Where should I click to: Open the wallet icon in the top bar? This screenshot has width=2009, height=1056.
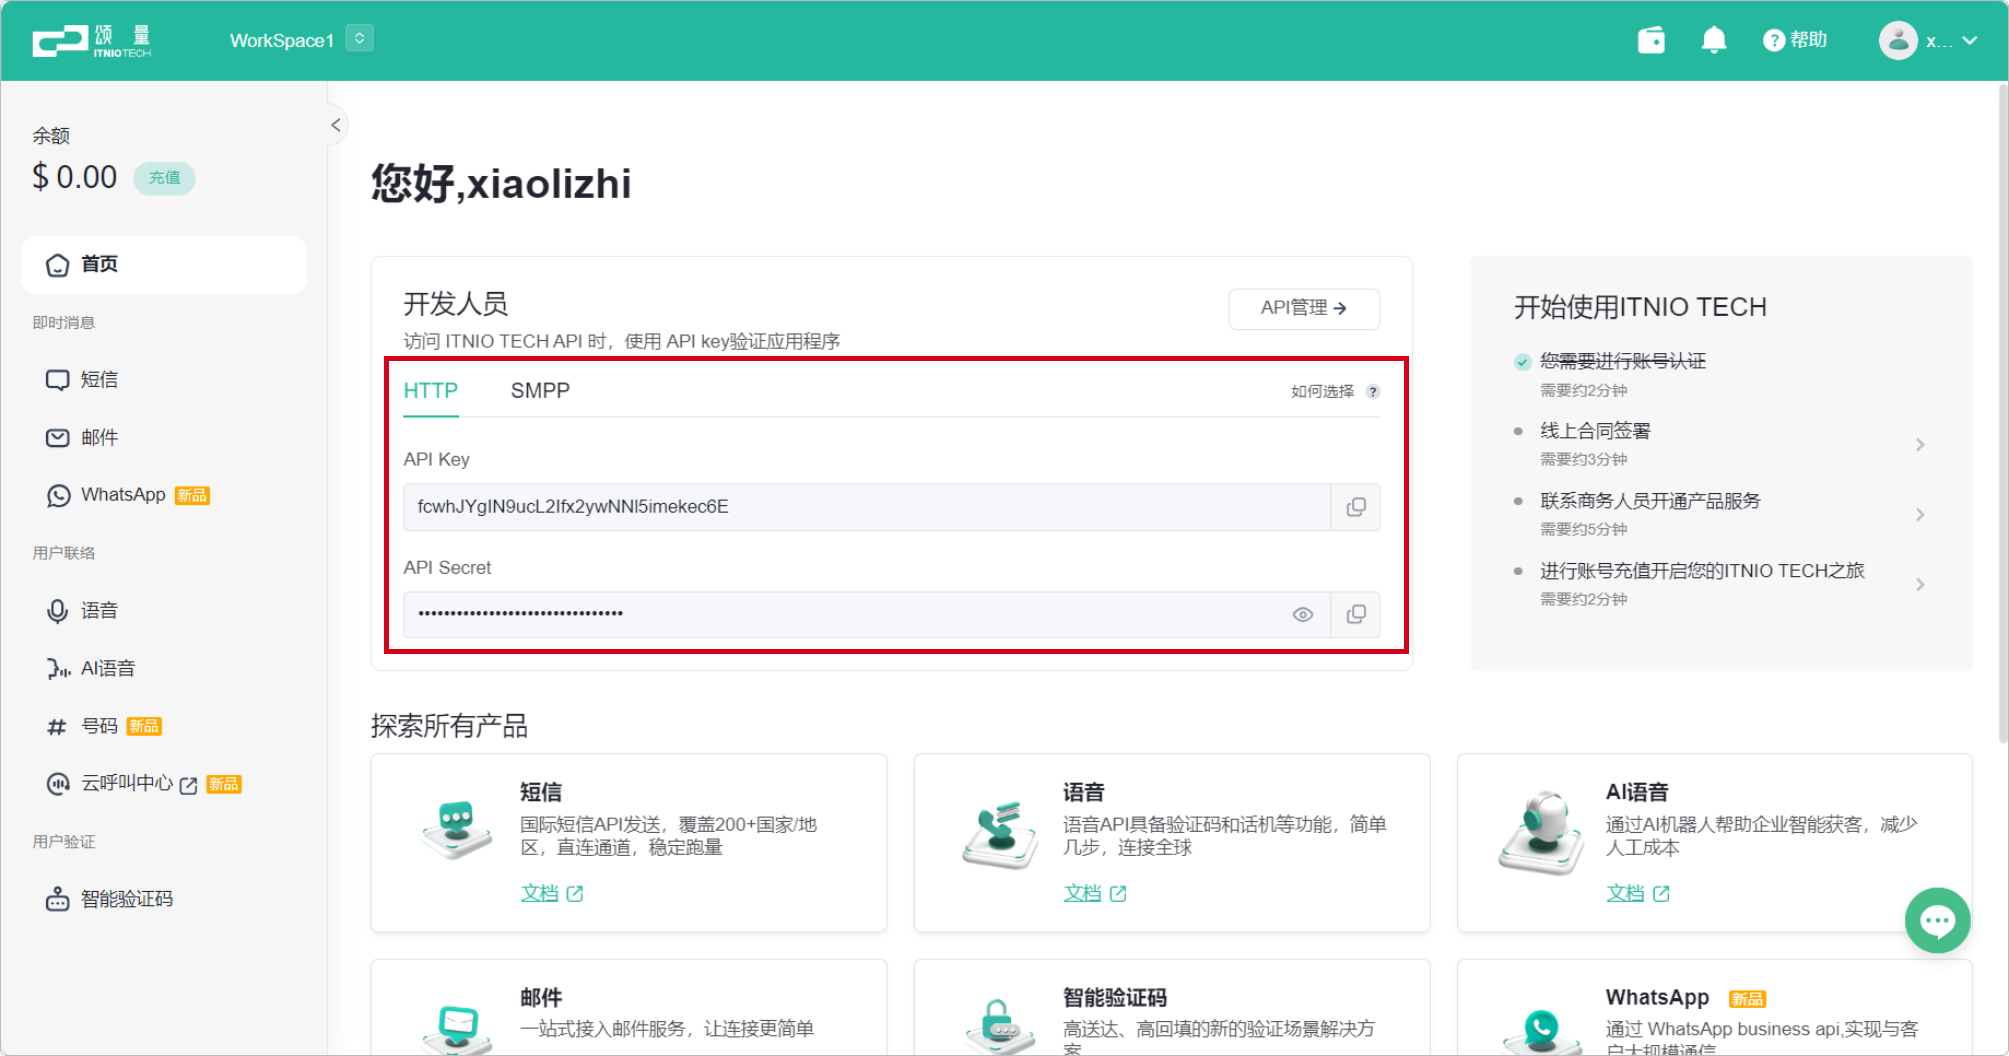(1651, 40)
